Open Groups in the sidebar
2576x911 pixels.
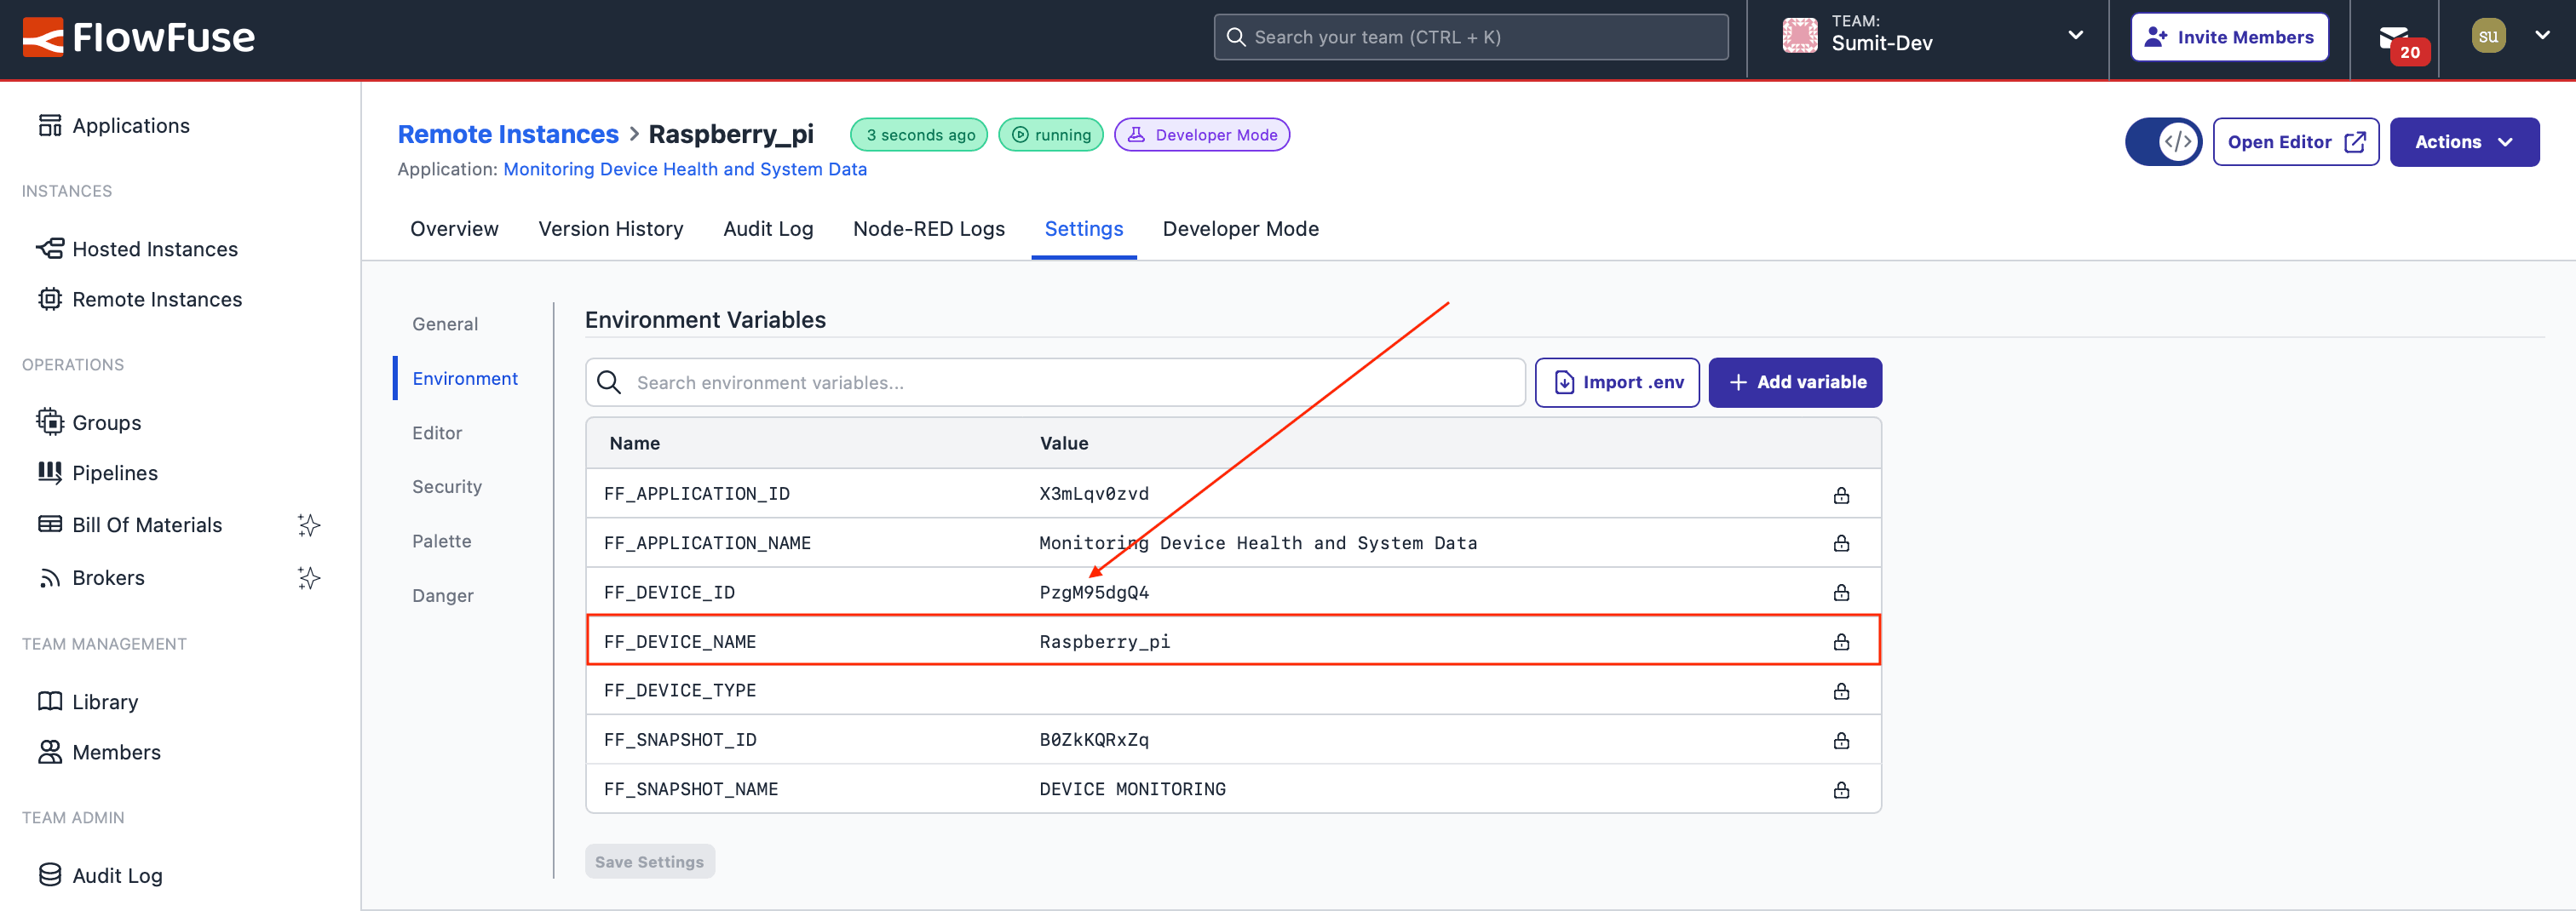click(106, 423)
